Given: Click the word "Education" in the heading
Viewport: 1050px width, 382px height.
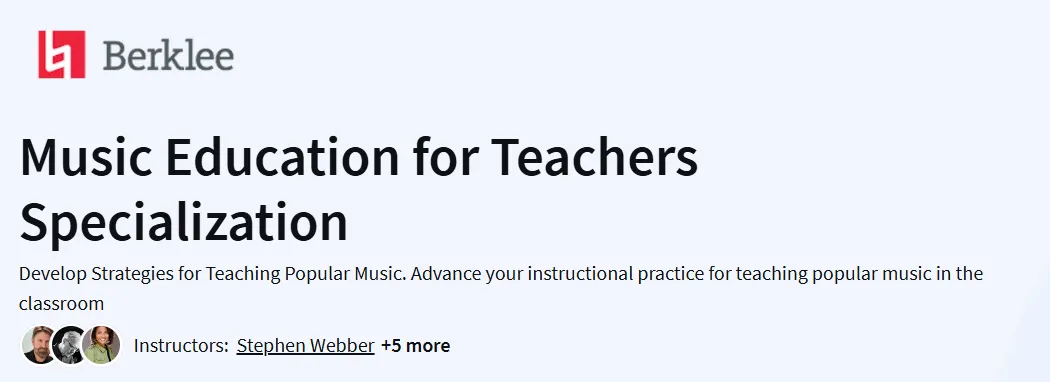Looking at the screenshot, I should coord(282,157).
